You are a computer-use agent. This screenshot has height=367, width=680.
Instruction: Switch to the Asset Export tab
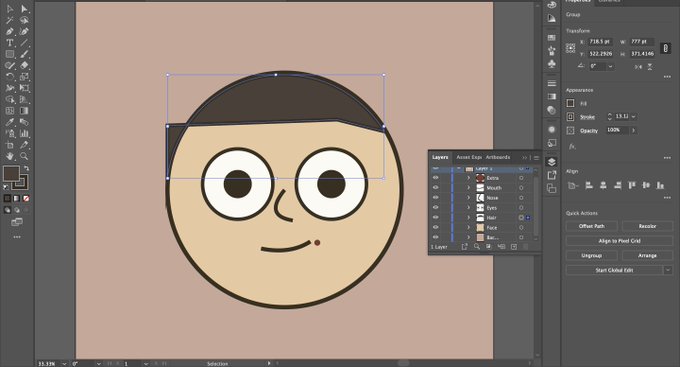[x=469, y=157]
